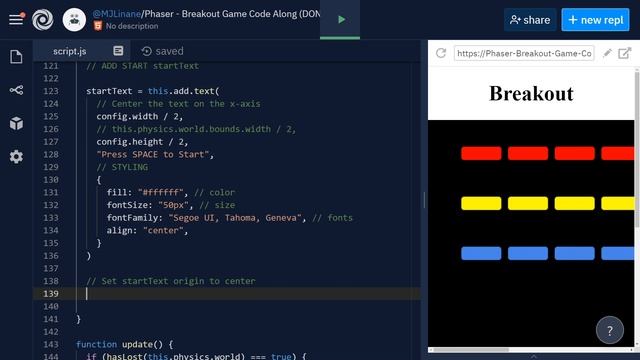Click the preview vertical scrollbar
The width and height of the screenshot is (640, 360).
[x=637, y=149]
